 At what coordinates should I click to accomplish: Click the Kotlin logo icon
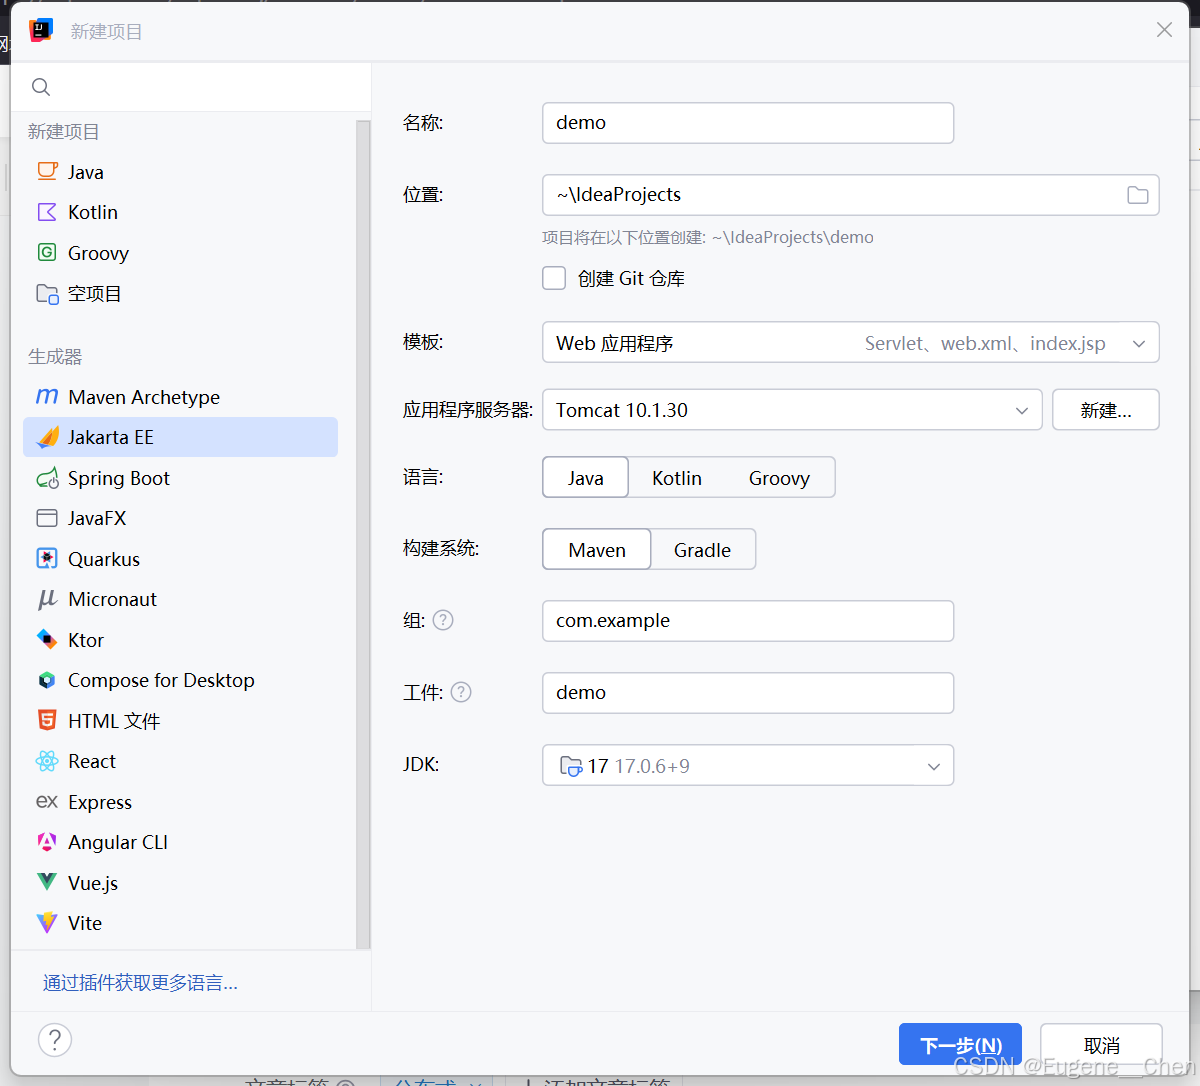coord(47,212)
